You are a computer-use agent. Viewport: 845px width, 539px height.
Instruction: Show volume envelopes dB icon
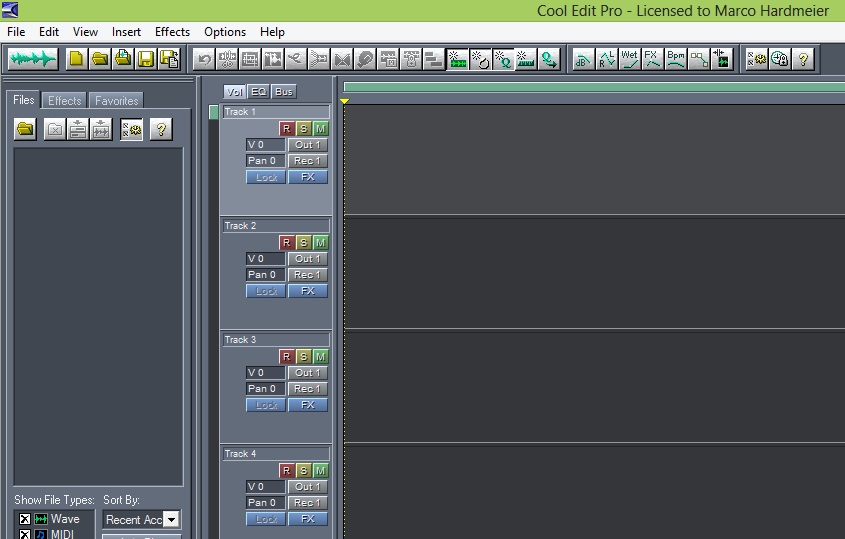(583, 59)
